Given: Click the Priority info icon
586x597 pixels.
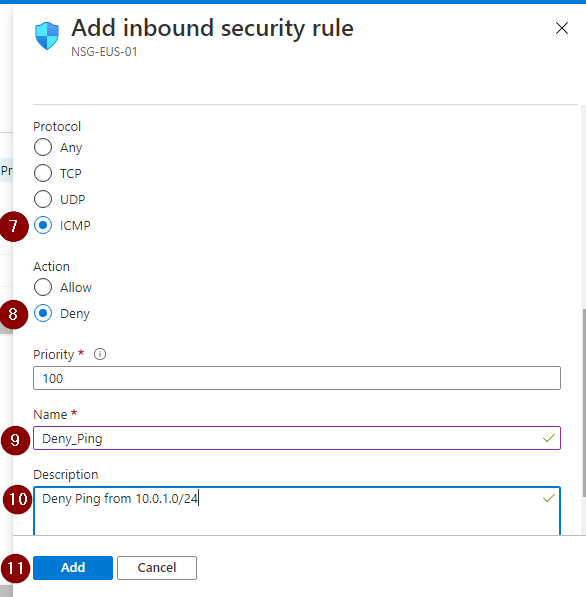Looking at the screenshot, I should click(x=100, y=354).
